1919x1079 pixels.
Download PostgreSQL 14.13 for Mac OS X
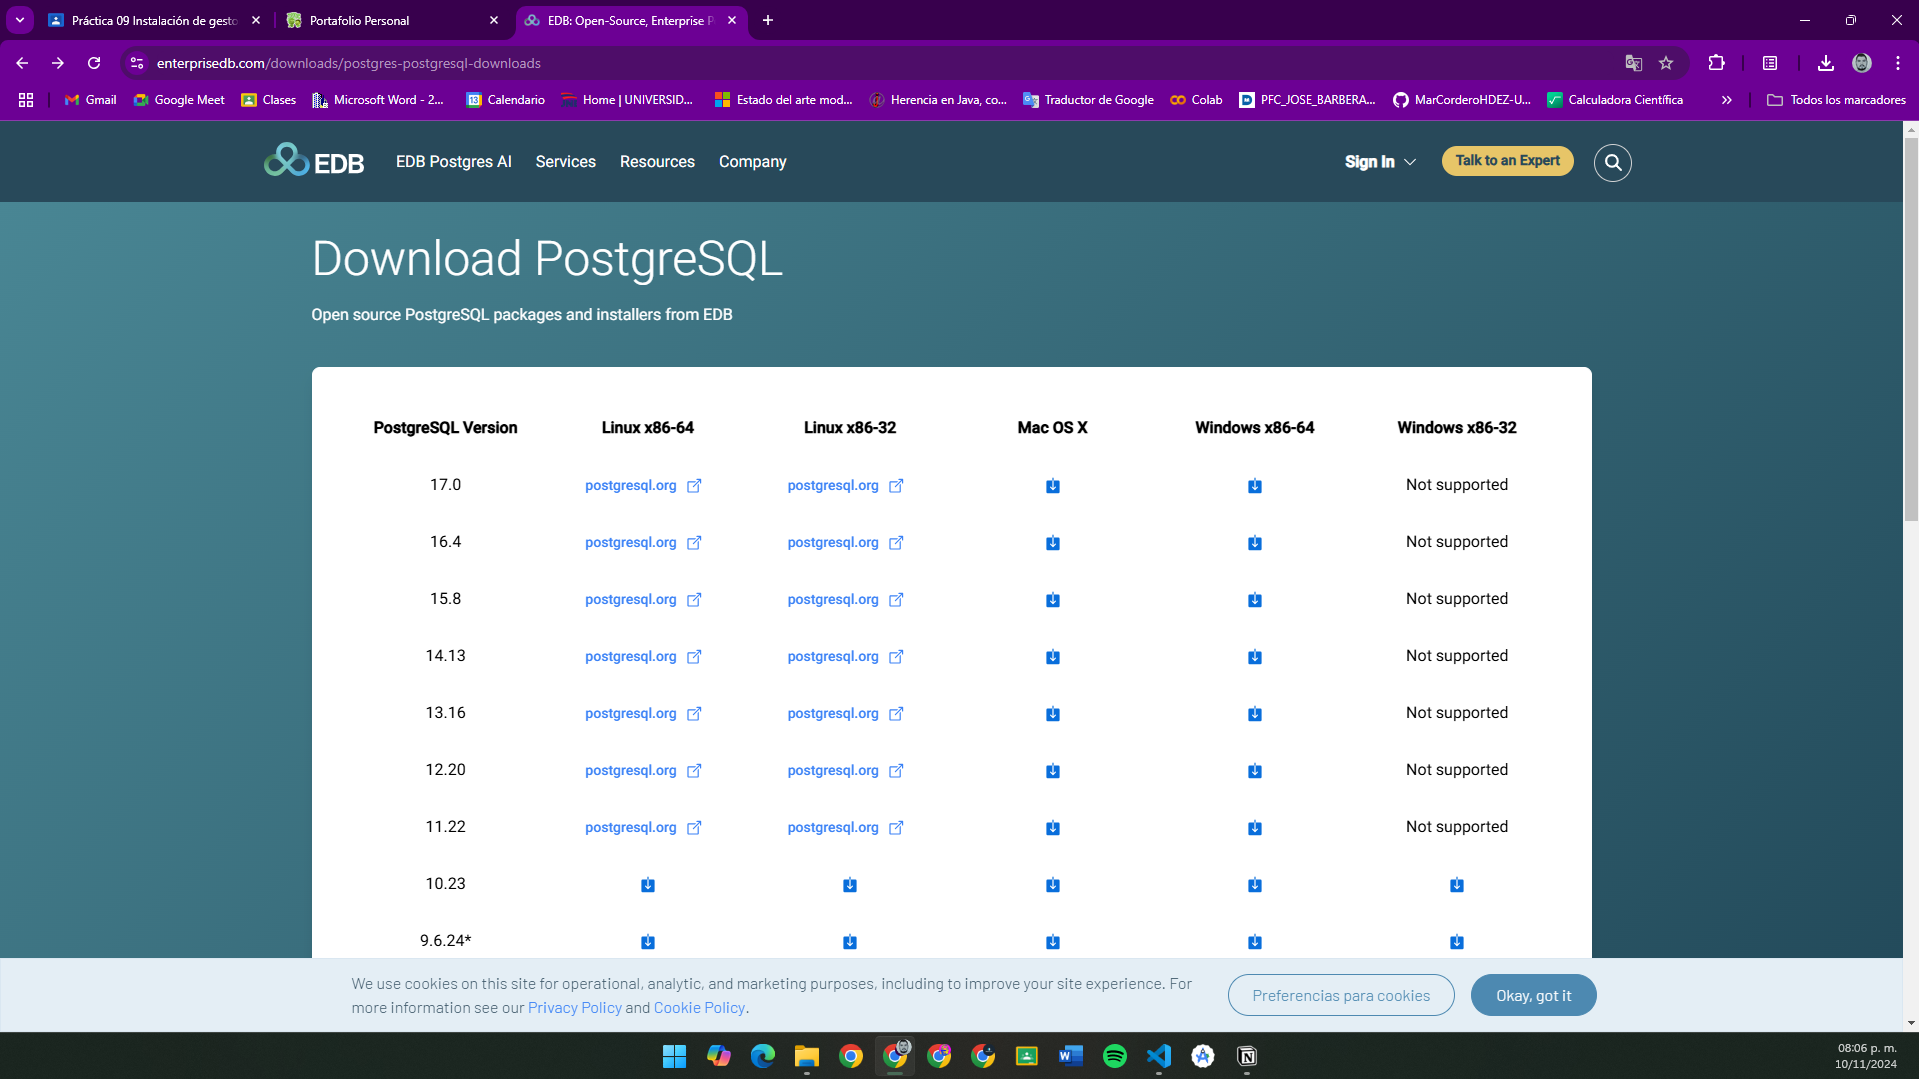point(1053,657)
